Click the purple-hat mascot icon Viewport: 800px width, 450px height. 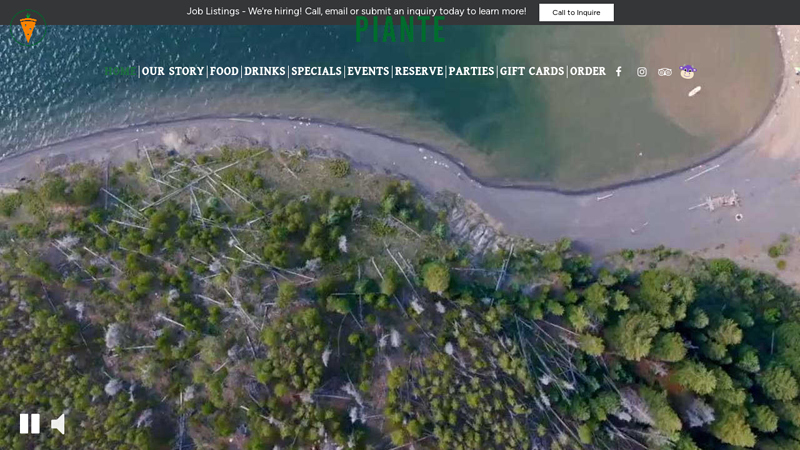688,71
